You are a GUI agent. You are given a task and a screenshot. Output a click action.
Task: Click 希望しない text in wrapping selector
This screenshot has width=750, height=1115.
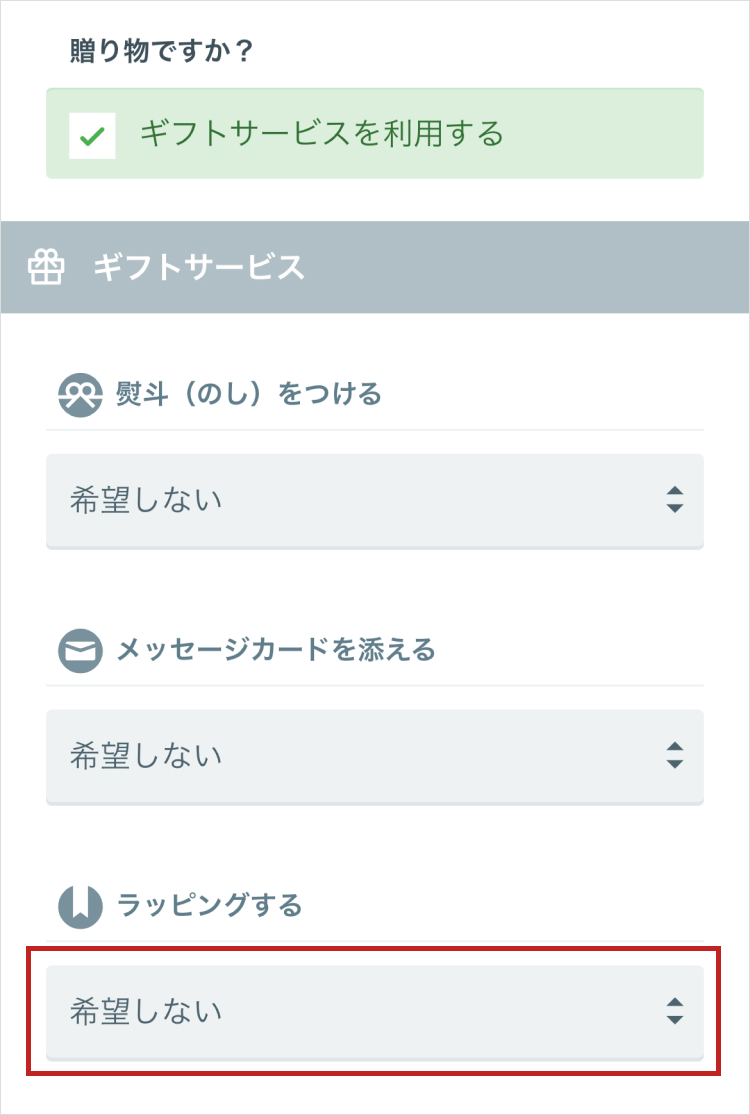(x=146, y=1011)
